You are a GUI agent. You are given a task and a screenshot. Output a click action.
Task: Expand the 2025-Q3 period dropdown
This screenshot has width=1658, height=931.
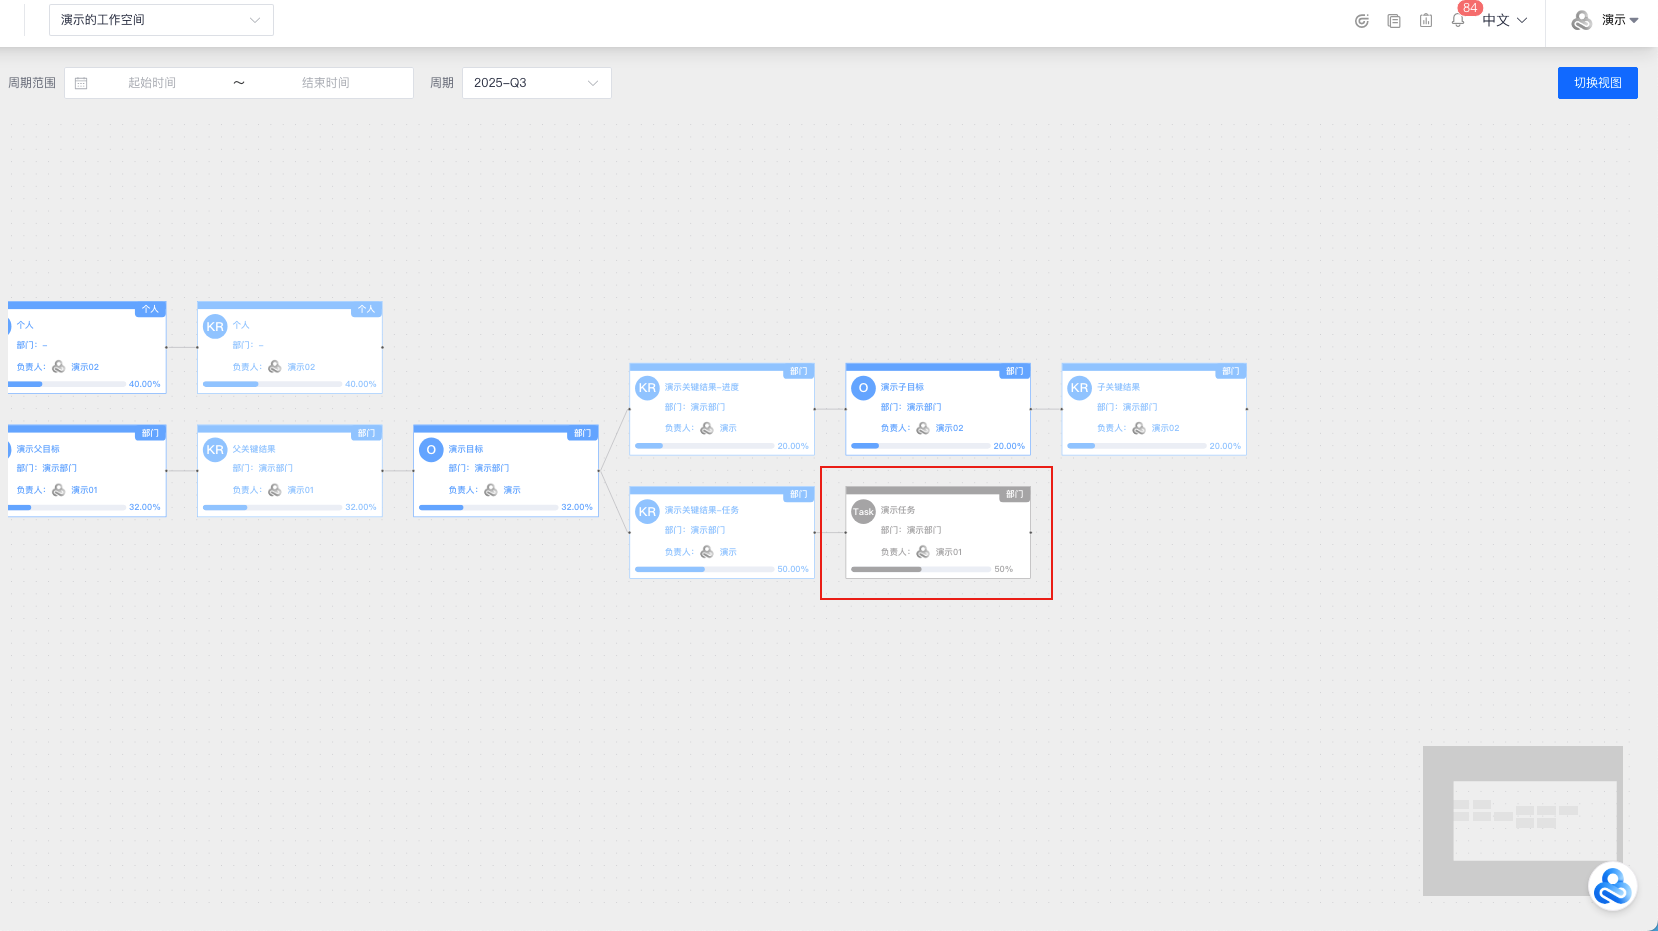click(x=536, y=83)
